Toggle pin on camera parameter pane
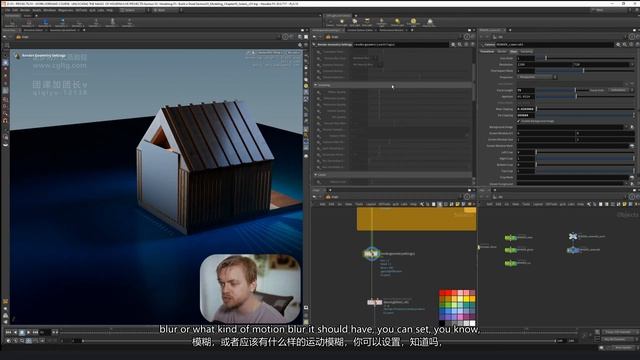 coord(632,37)
